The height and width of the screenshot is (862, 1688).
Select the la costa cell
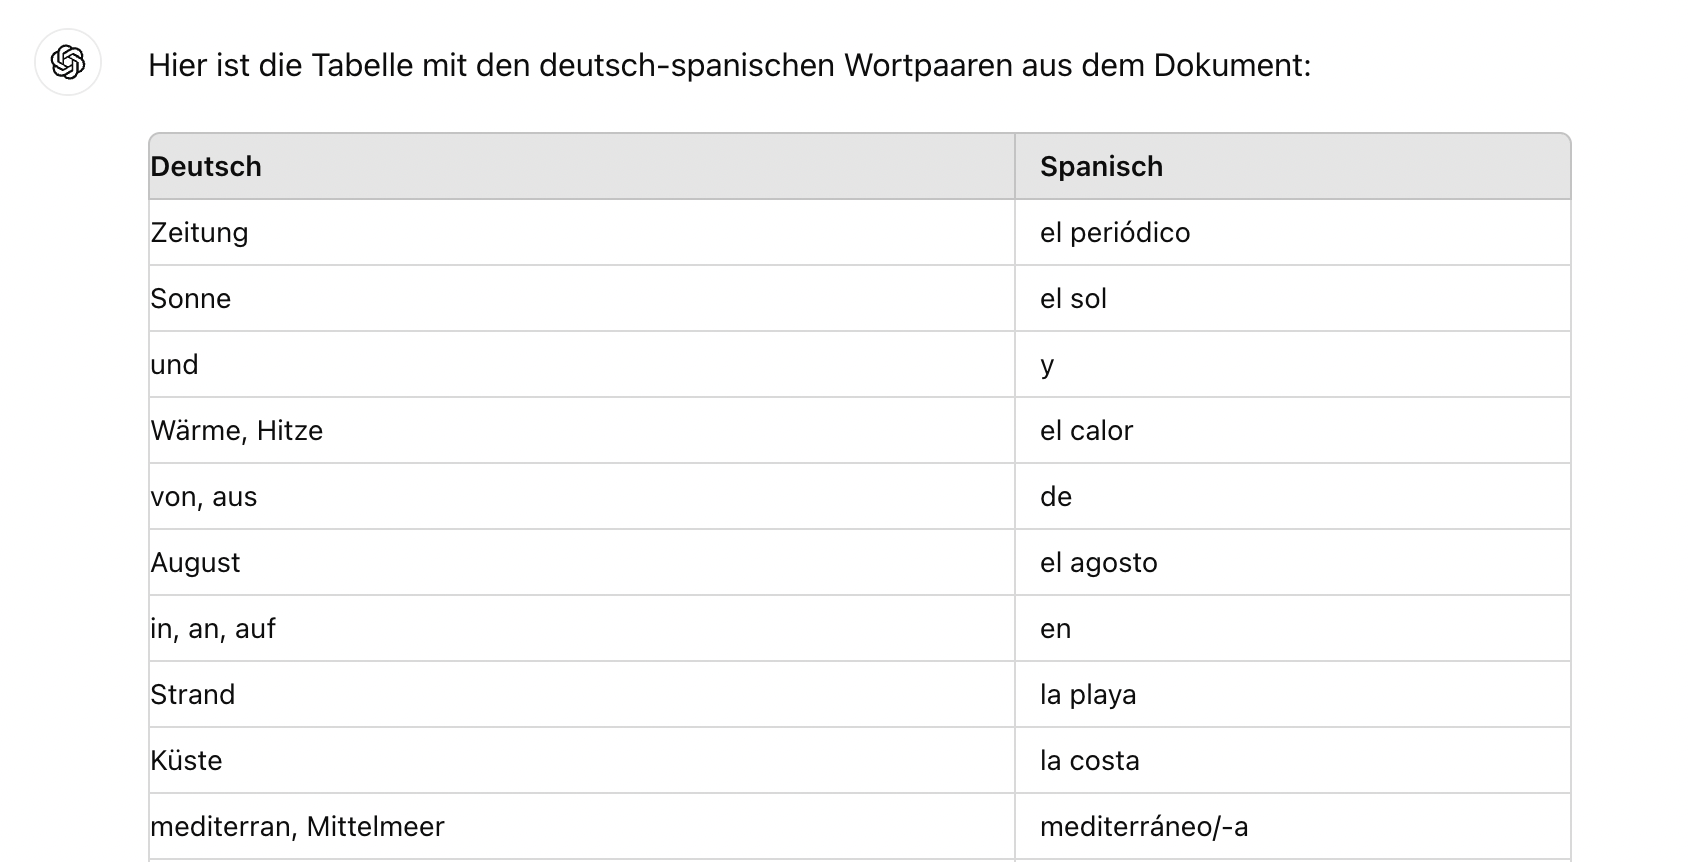(x=1089, y=761)
